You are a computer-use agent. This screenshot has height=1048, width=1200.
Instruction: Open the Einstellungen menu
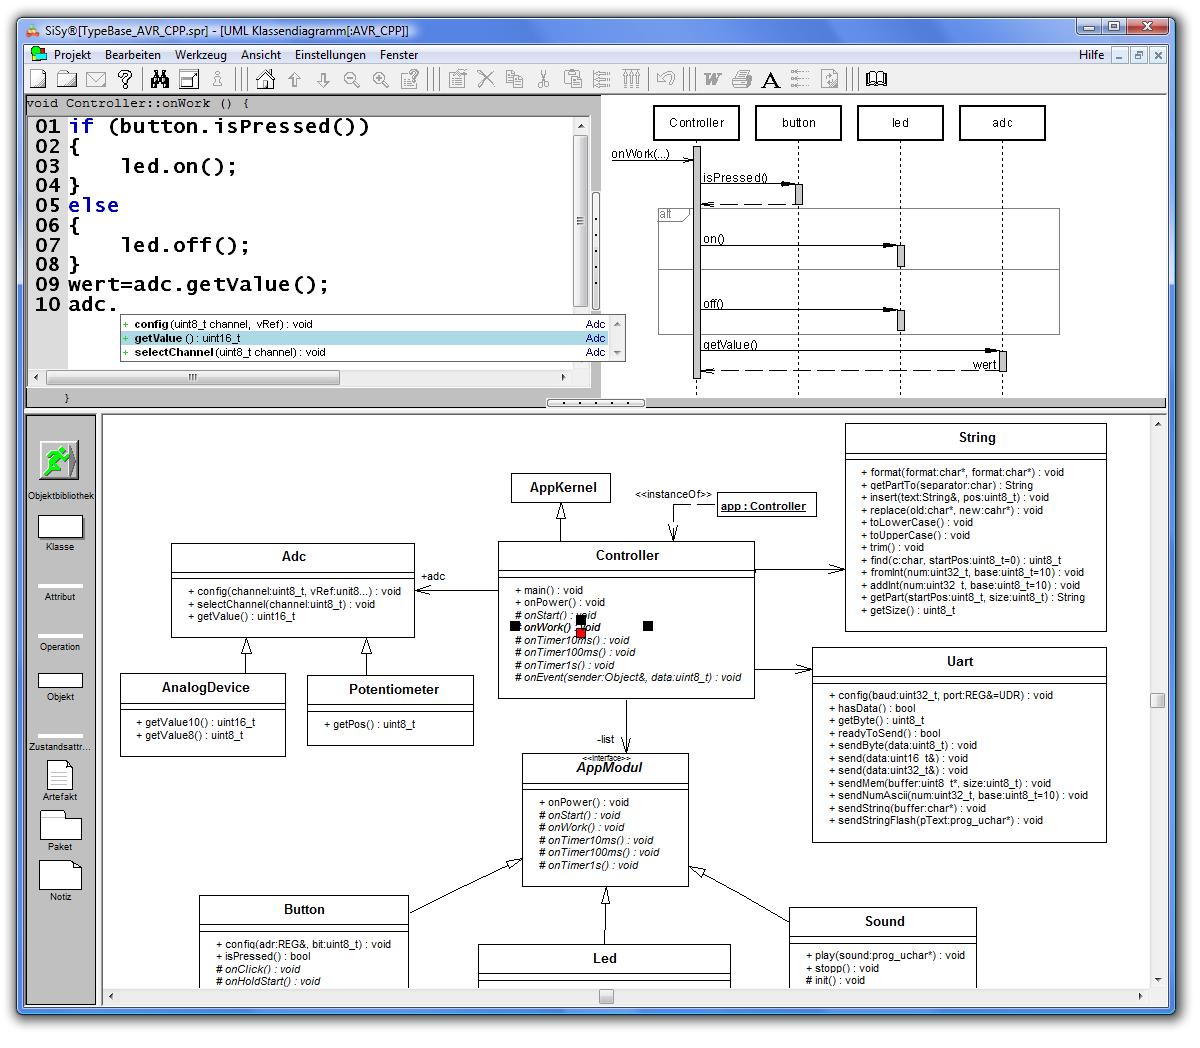pyautogui.click(x=330, y=55)
